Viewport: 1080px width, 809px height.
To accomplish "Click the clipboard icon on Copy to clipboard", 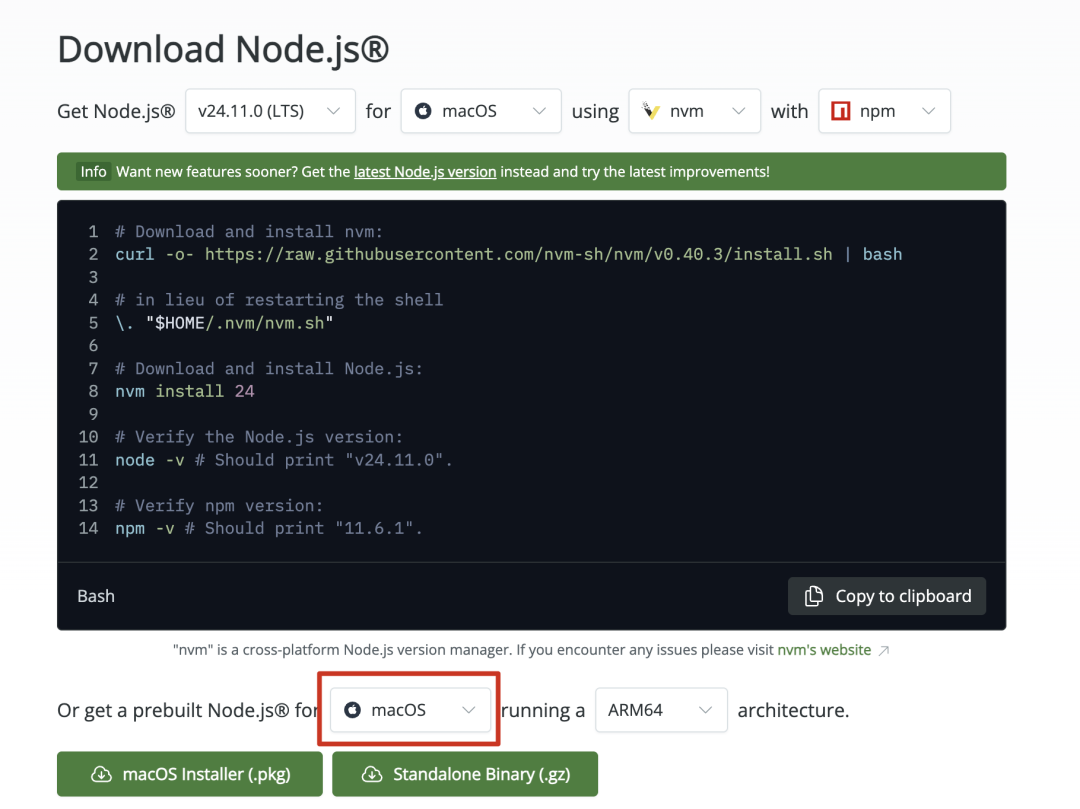I will tap(812, 596).
